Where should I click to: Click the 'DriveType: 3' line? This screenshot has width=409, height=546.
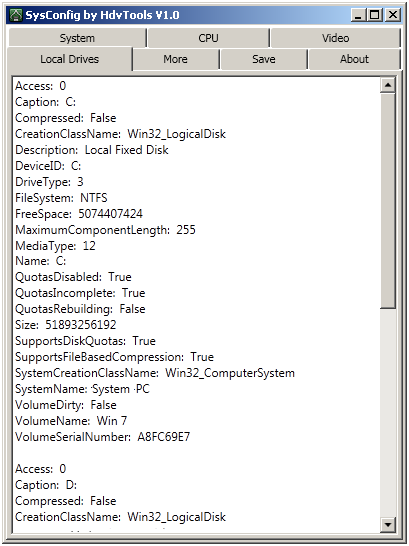click(x=49, y=182)
